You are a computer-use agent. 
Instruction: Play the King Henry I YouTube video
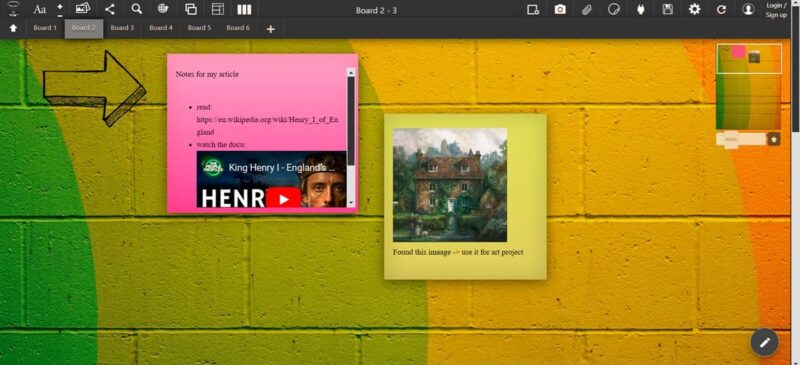(283, 198)
